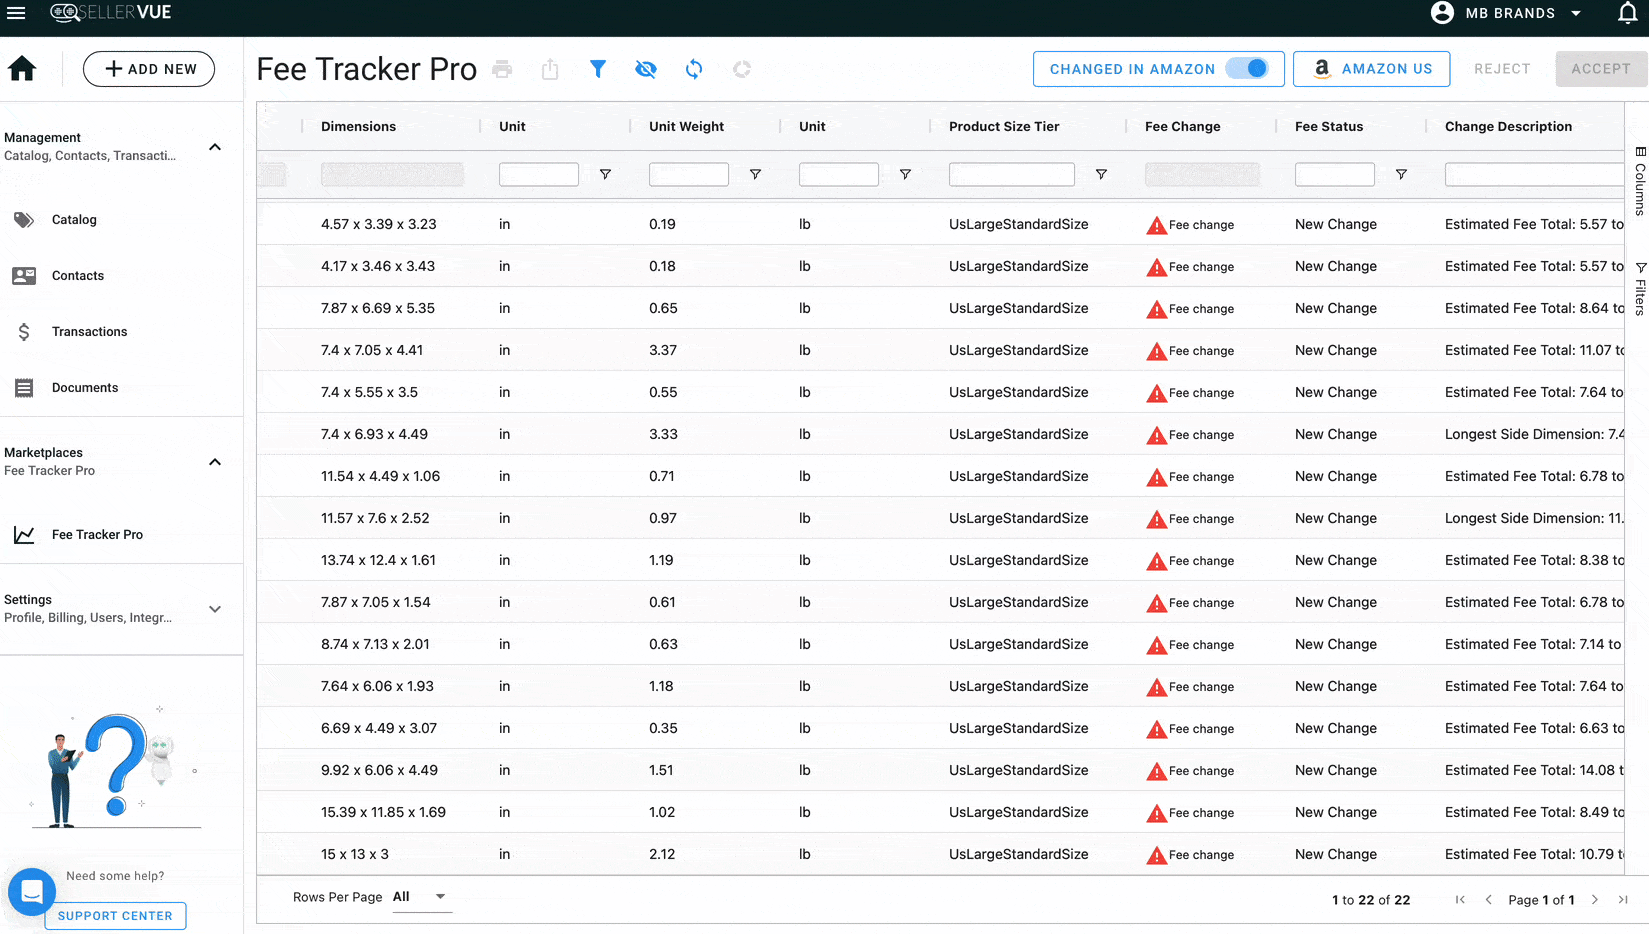Open the MB Brands account dropdown
1649x934 pixels.
(x=1576, y=13)
